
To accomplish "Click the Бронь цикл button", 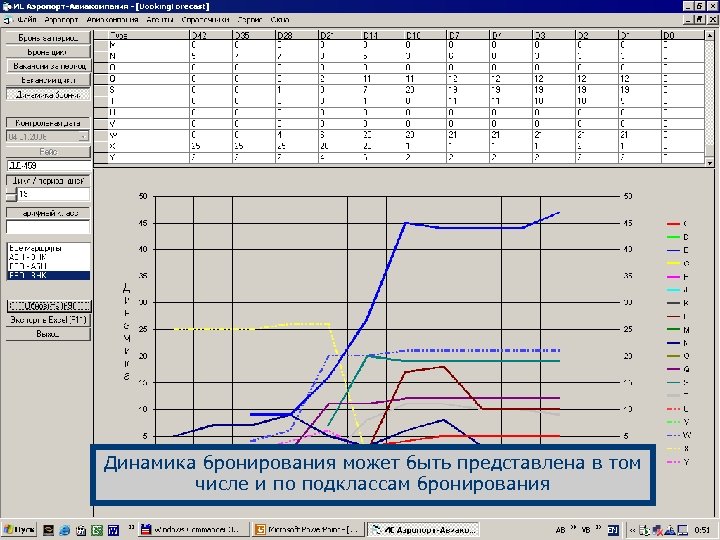I will [x=48, y=52].
